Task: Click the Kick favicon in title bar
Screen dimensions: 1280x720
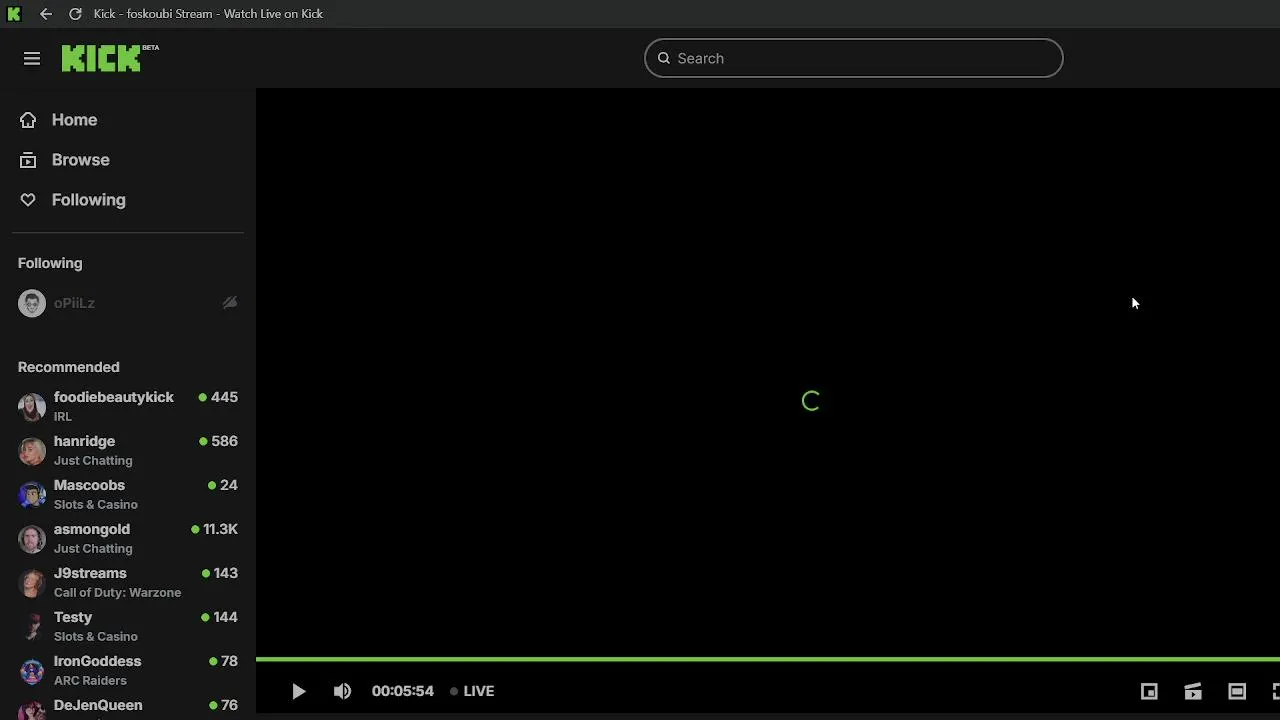Action: (14, 14)
